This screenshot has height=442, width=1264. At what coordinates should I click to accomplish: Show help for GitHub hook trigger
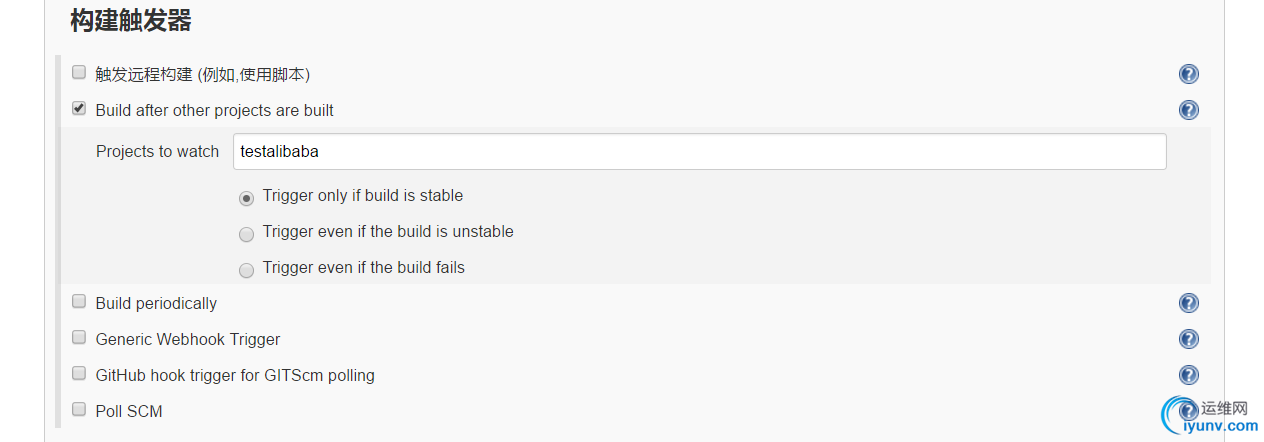point(1189,375)
